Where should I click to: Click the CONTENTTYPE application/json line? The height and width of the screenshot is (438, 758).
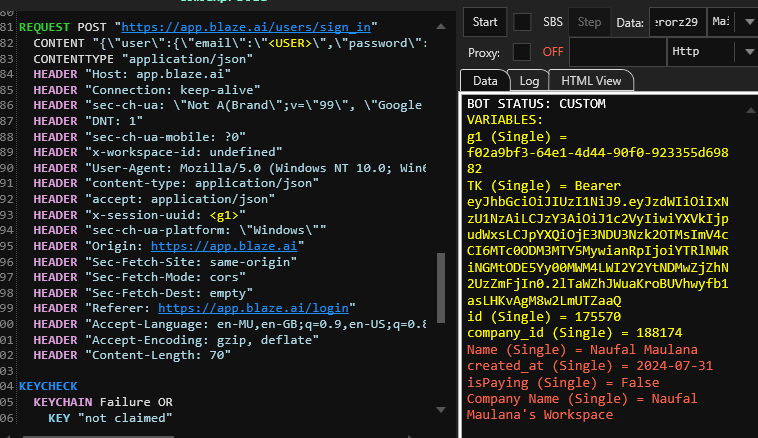143,59
